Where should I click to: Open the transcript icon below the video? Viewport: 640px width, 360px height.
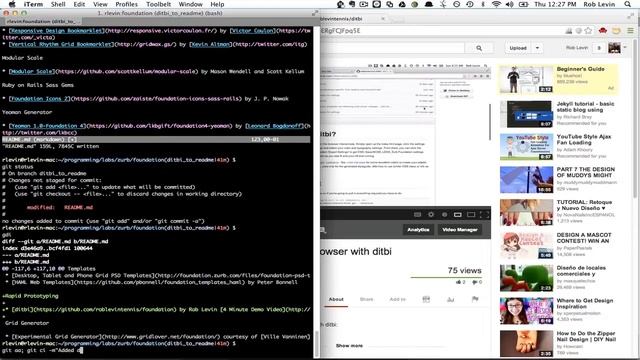426,299
